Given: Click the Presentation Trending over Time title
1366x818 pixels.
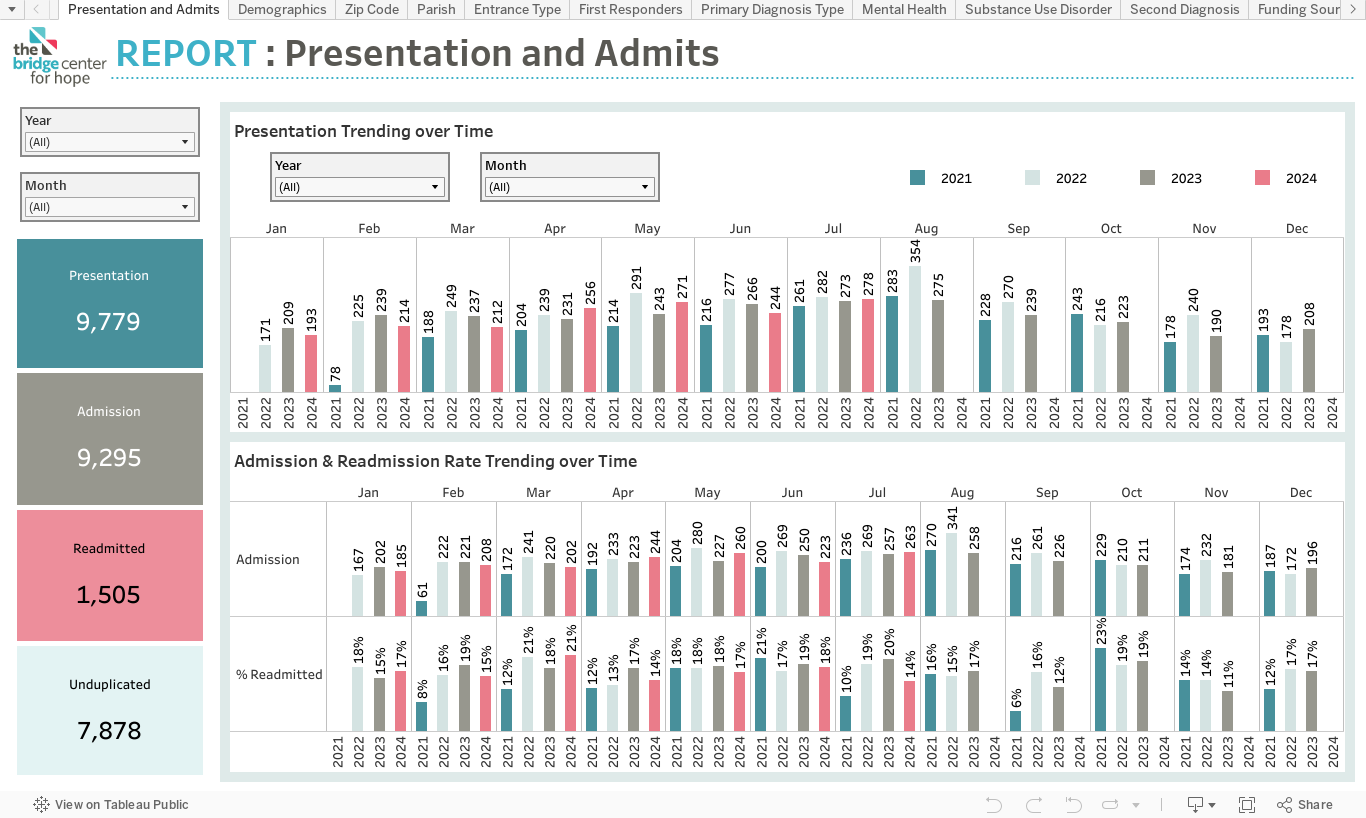Looking at the screenshot, I should pos(364,131).
